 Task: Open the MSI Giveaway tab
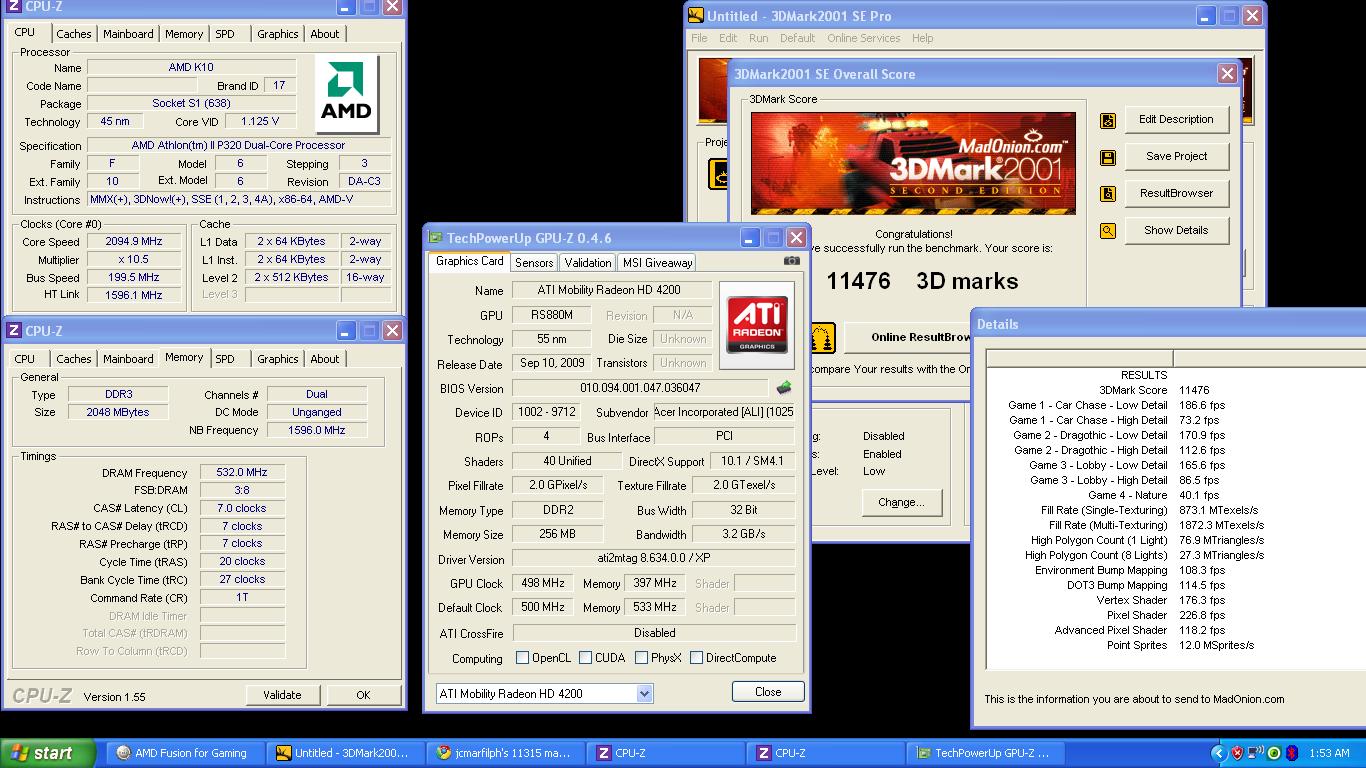click(x=656, y=263)
